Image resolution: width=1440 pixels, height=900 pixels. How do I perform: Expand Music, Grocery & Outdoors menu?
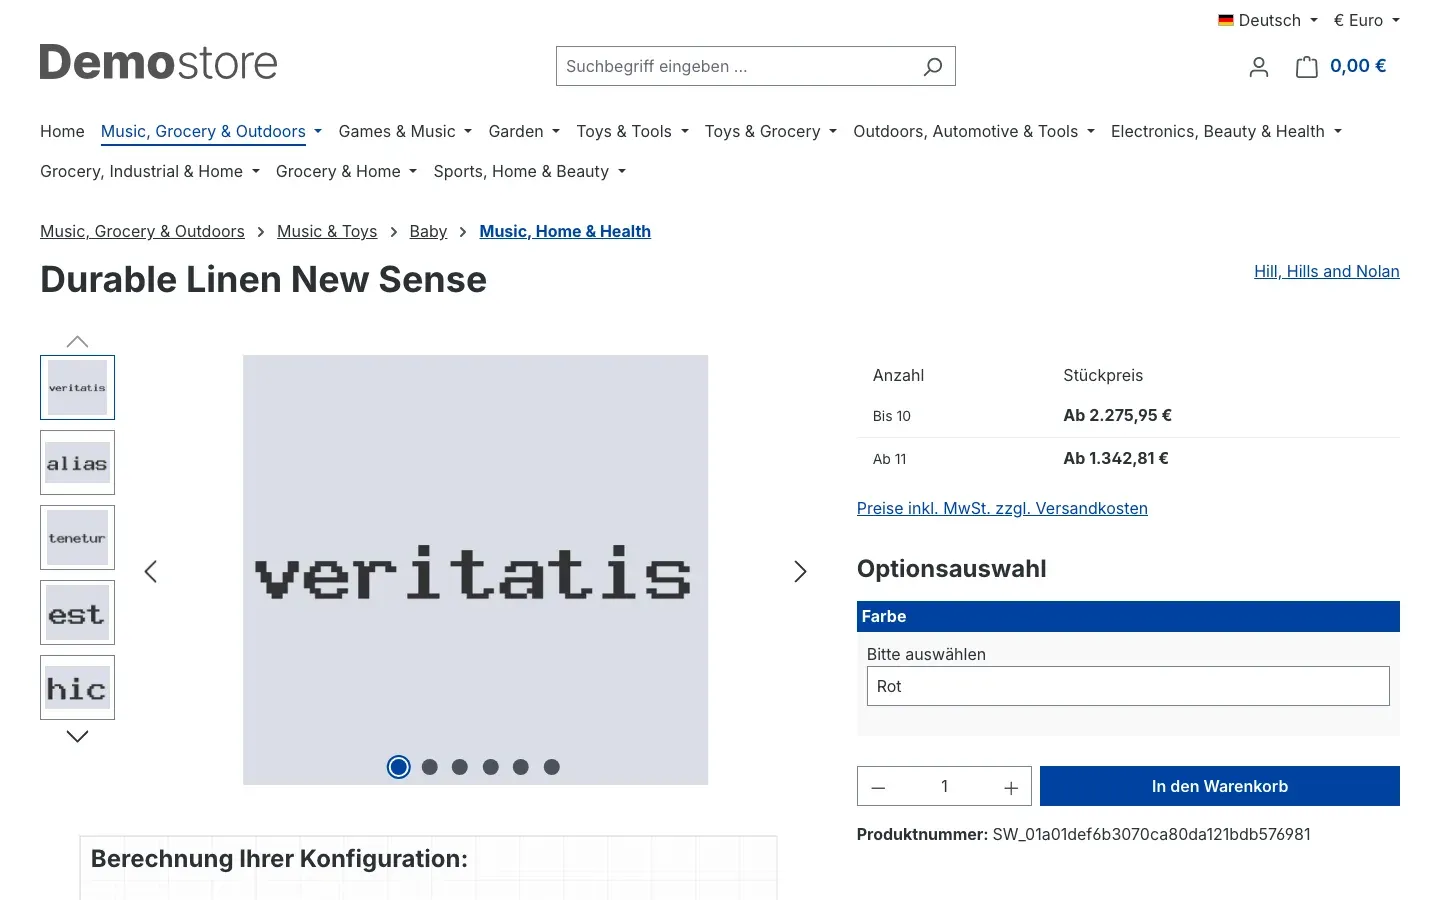(x=211, y=131)
